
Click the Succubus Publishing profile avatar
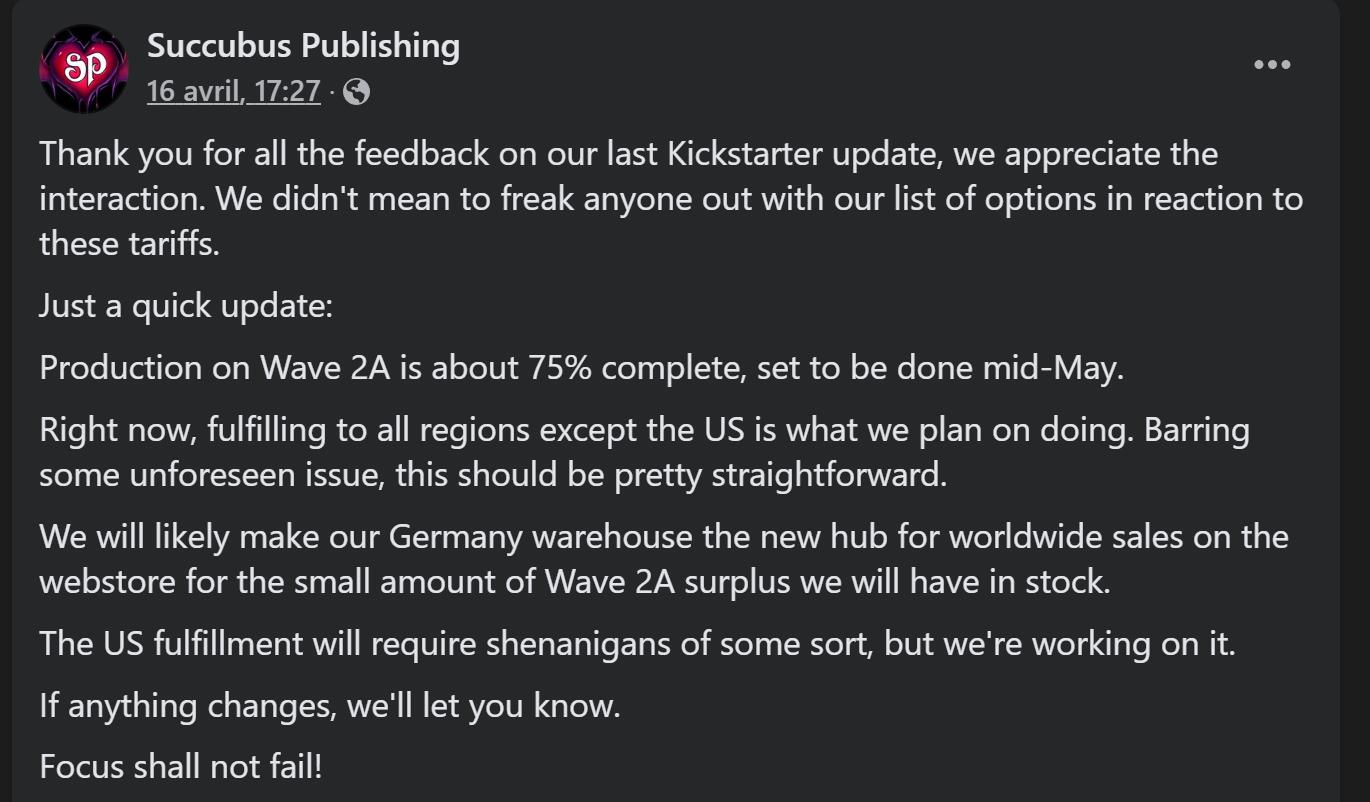(x=84, y=69)
